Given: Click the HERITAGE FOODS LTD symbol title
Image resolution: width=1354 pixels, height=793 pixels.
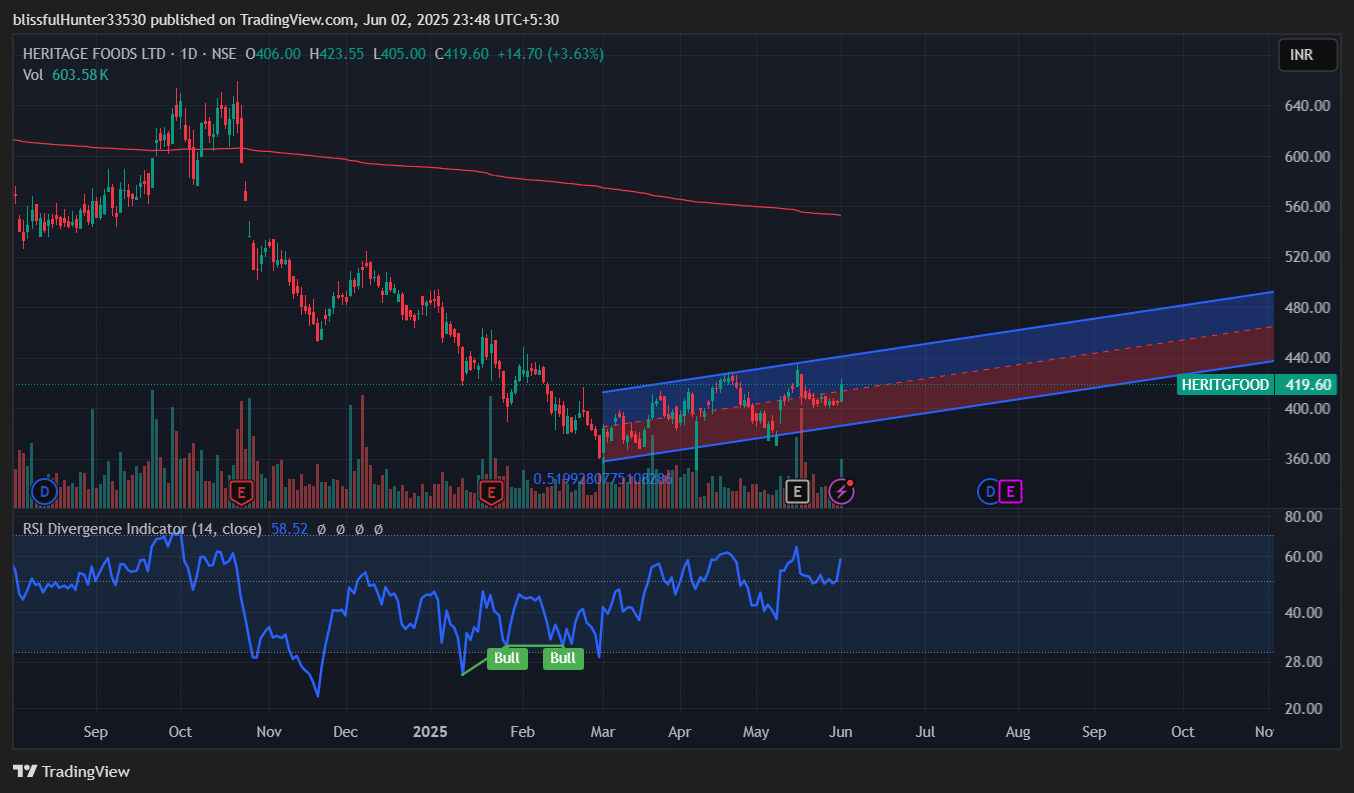Looking at the screenshot, I should pos(96,54).
